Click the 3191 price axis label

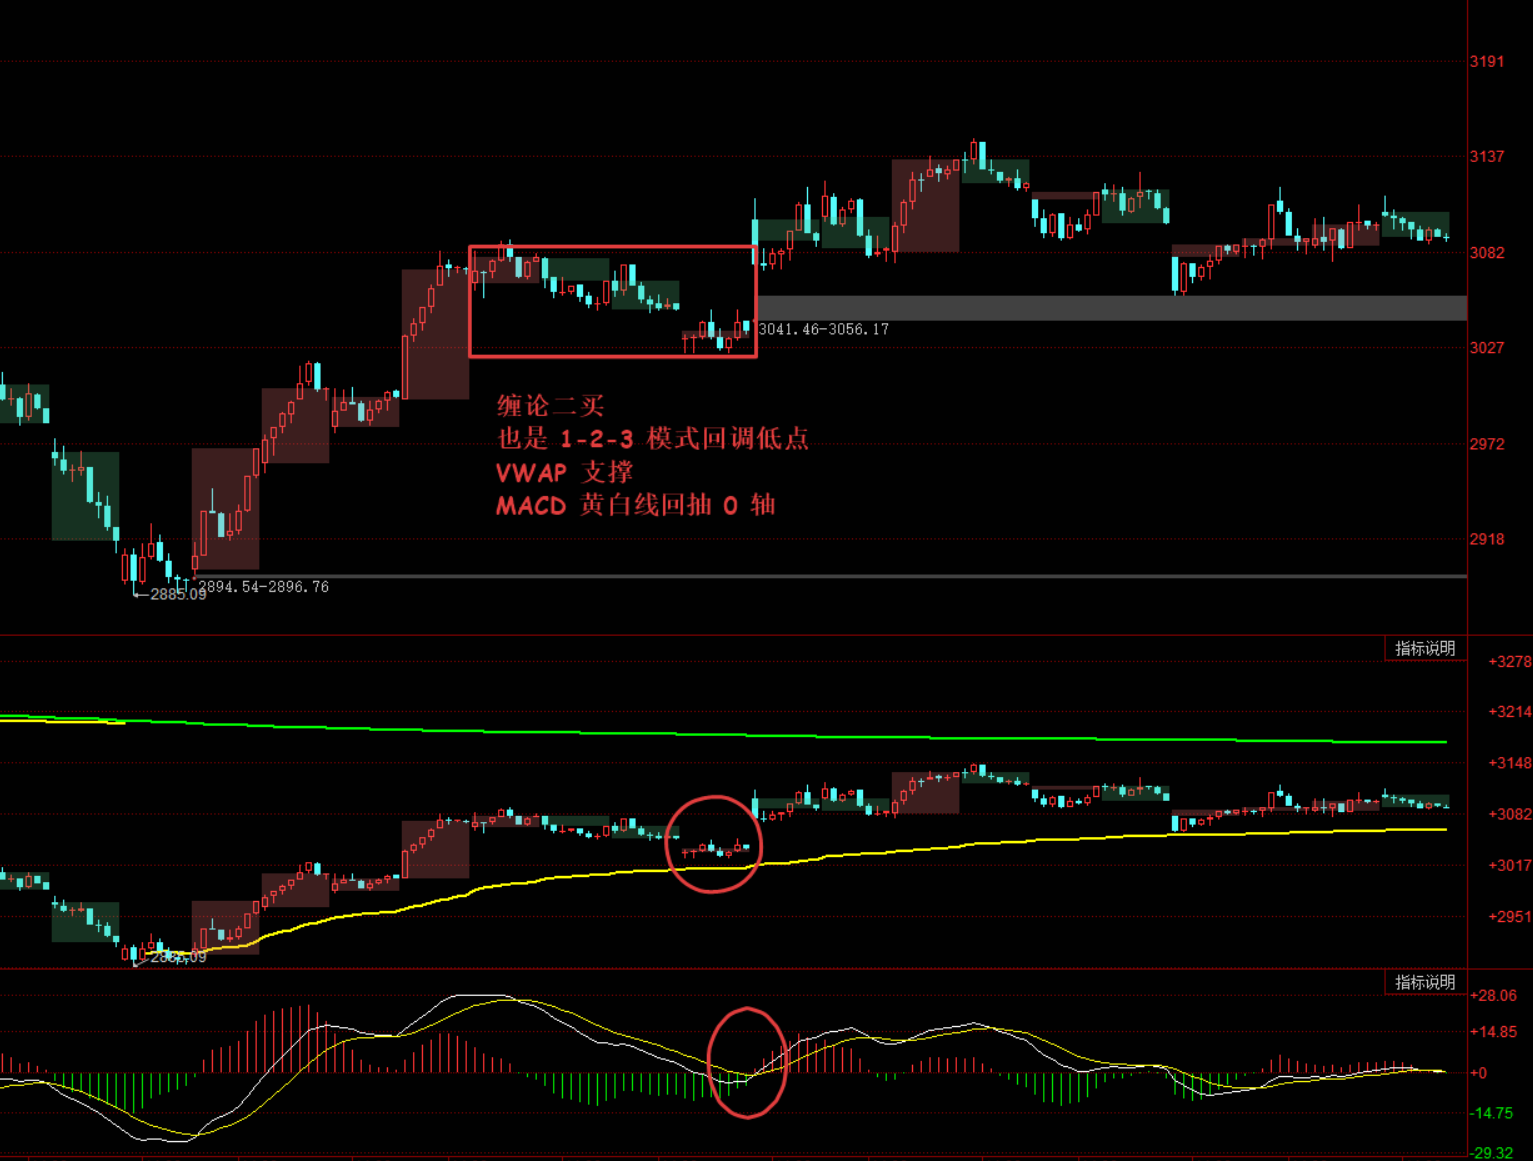1486,61
